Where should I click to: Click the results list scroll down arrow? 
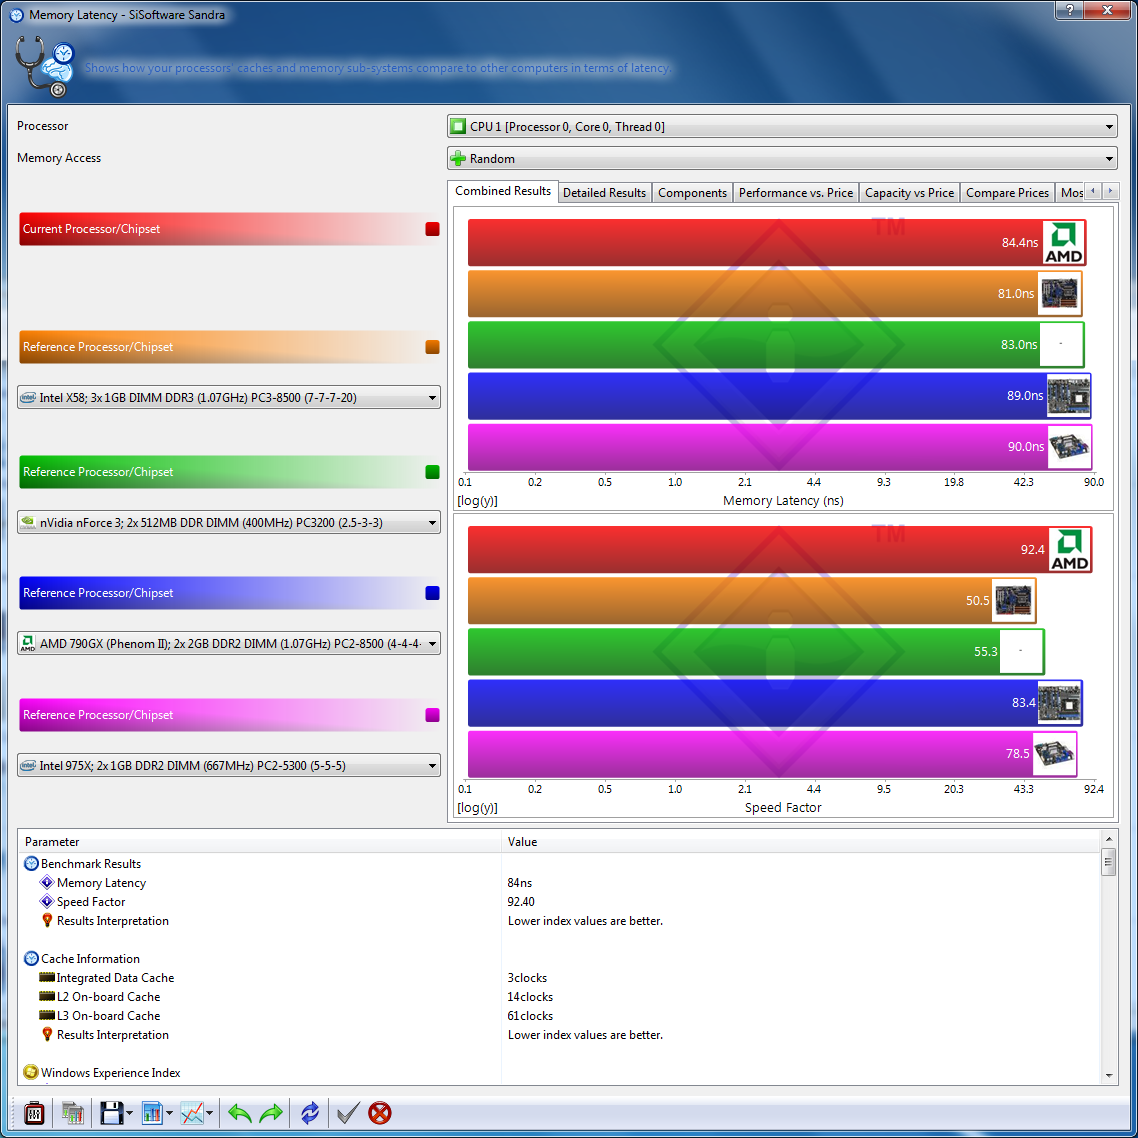[x=1108, y=1076]
